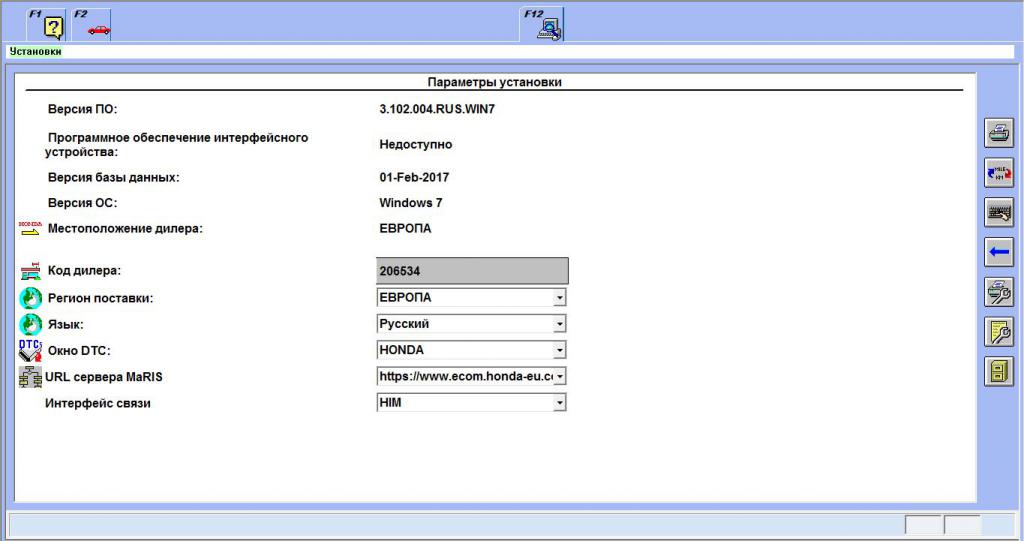Click the Установки title label
Viewport: 1024px width, 541px height.
35,51
